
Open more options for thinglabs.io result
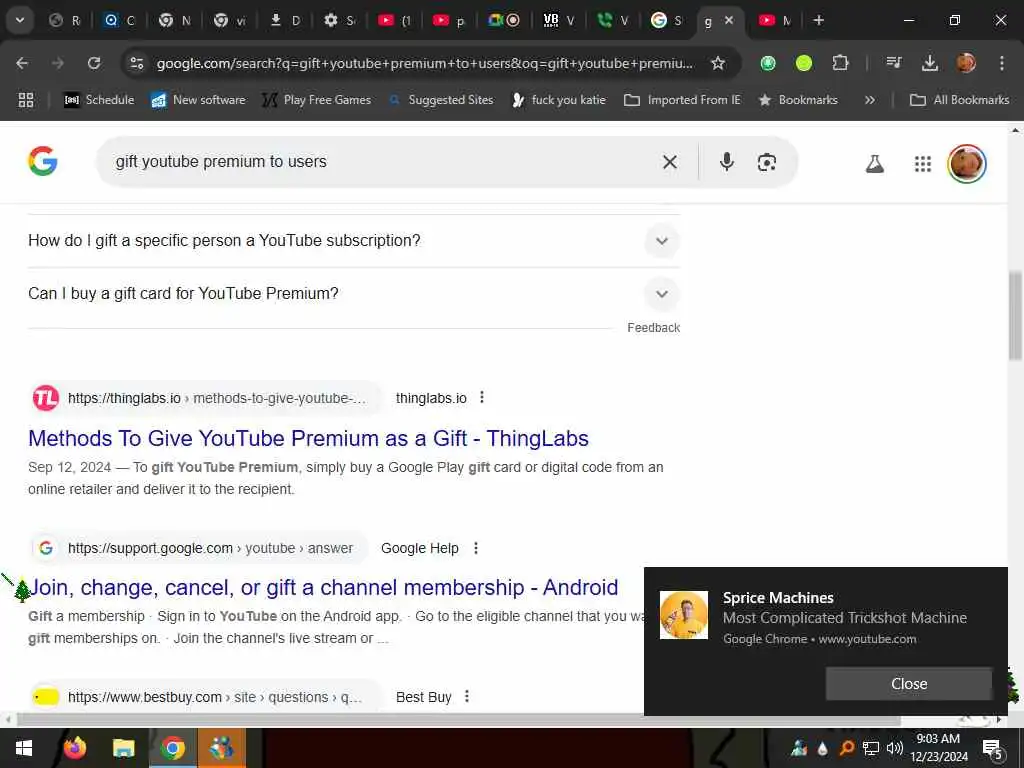point(482,398)
